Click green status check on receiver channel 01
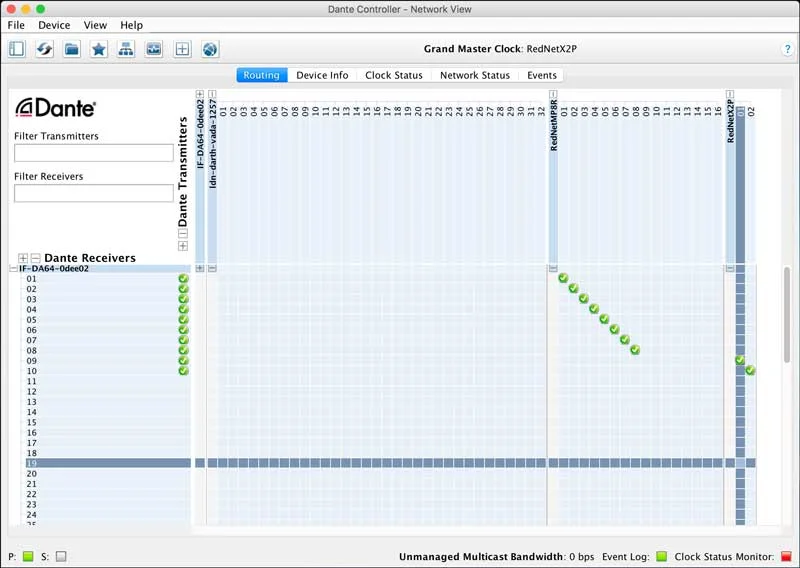This screenshot has height=568, width=800. coord(184,279)
